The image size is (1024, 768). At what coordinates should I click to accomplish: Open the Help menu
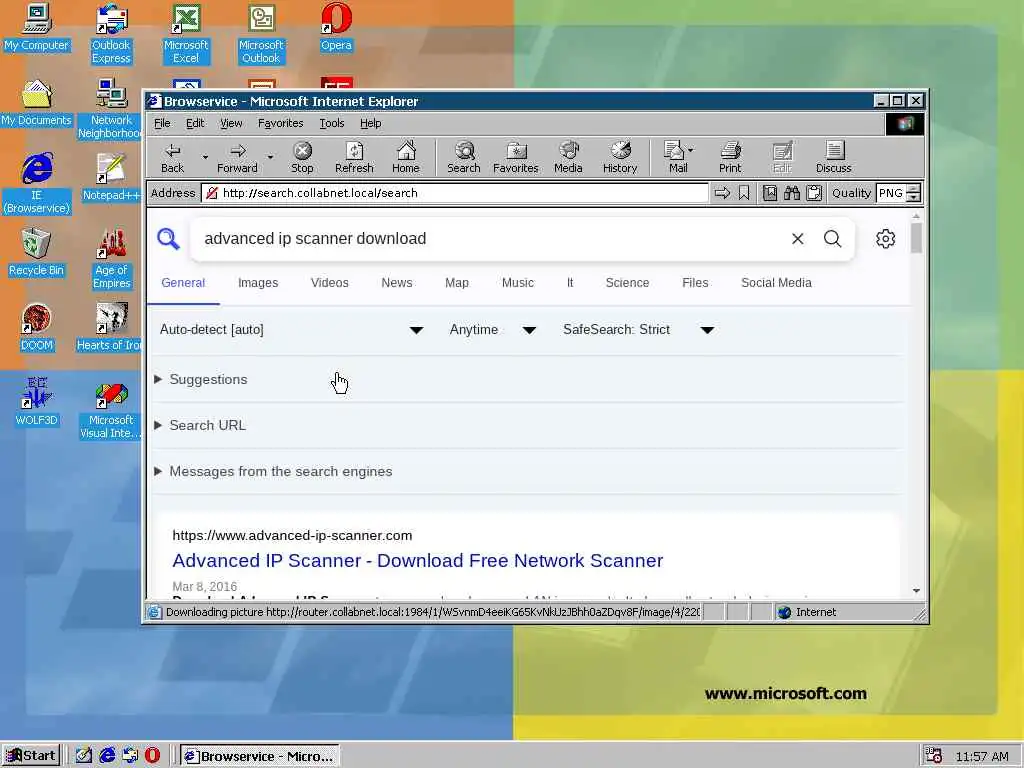[370, 123]
